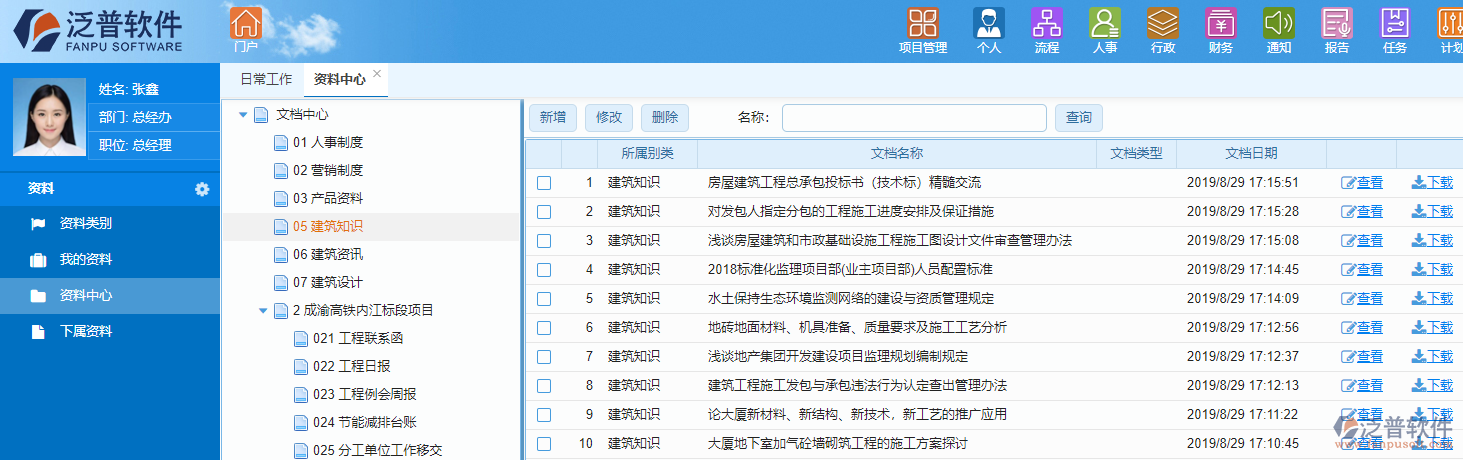Check the checkbox for row 1
The image size is (1463, 460).
click(x=544, y=183)
